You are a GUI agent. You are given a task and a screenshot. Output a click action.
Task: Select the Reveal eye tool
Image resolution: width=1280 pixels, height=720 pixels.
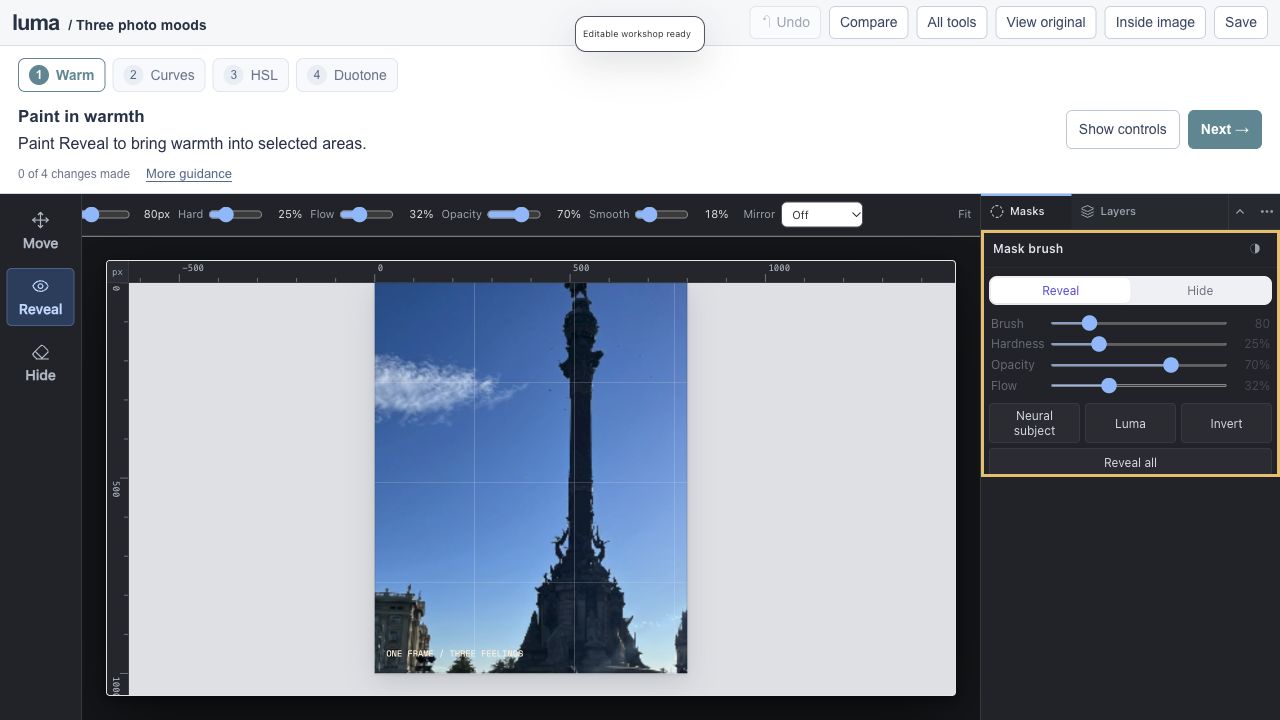40,297
